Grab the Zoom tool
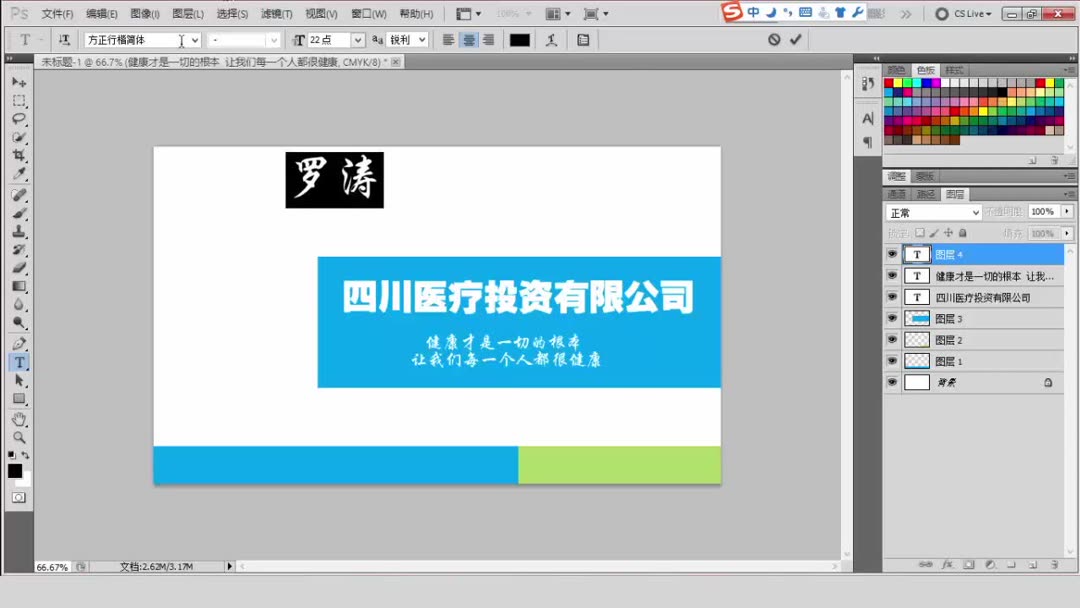The image size is (1080, 608). pyautogui.click(x=19, y=438)
